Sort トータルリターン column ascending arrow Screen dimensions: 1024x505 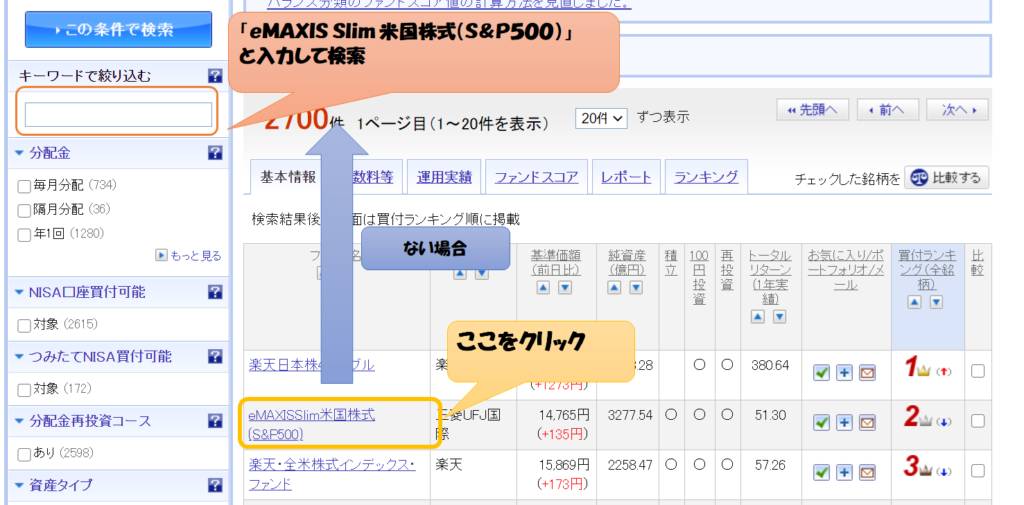(x=758, y=317)
